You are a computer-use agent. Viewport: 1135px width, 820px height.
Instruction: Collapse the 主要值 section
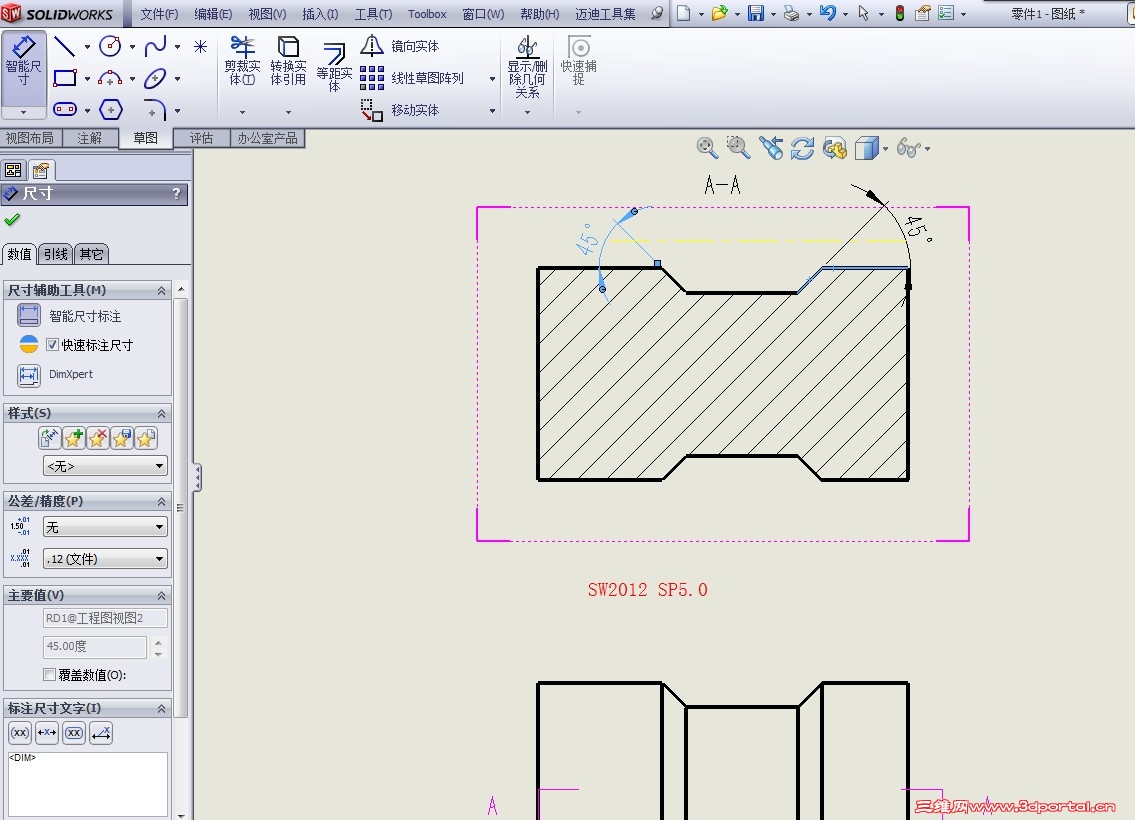[x=161, y=596]
